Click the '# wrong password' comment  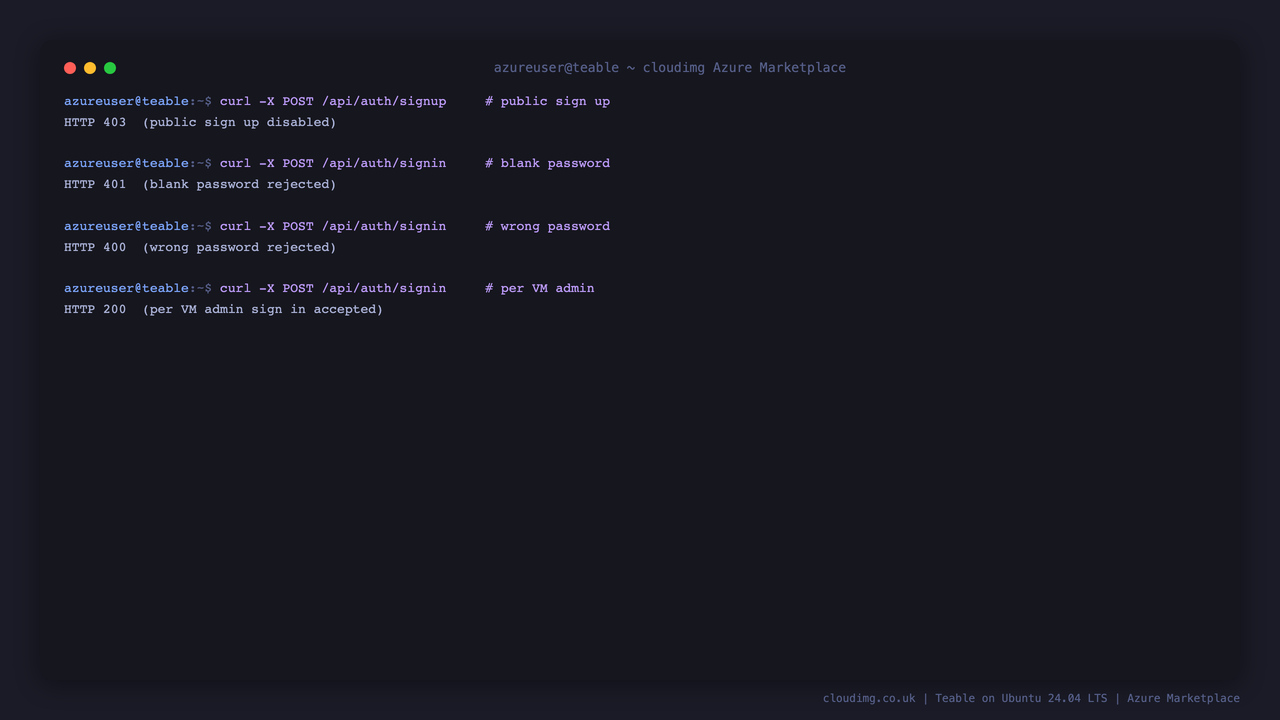548,226
